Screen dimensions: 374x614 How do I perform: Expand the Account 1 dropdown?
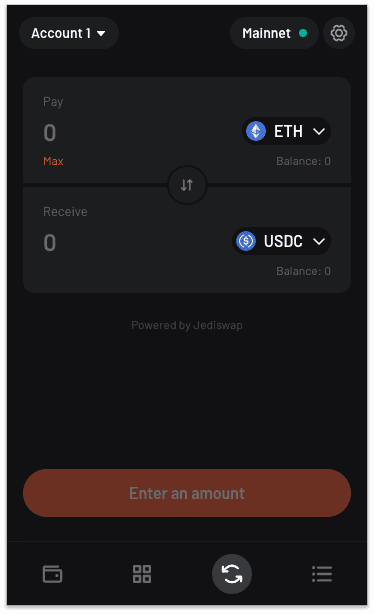pyautogui.click(x=69, y=33)
